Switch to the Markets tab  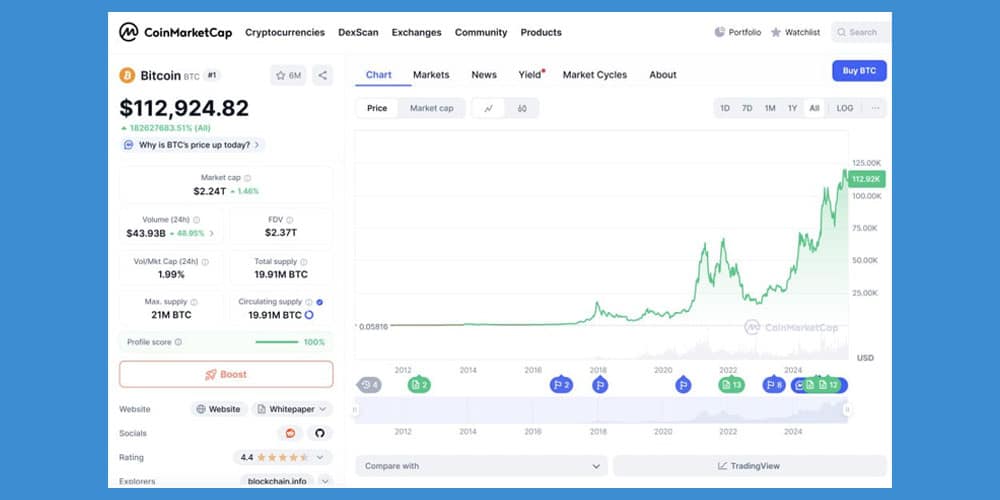pyautogui.click(x=431, y=75)
